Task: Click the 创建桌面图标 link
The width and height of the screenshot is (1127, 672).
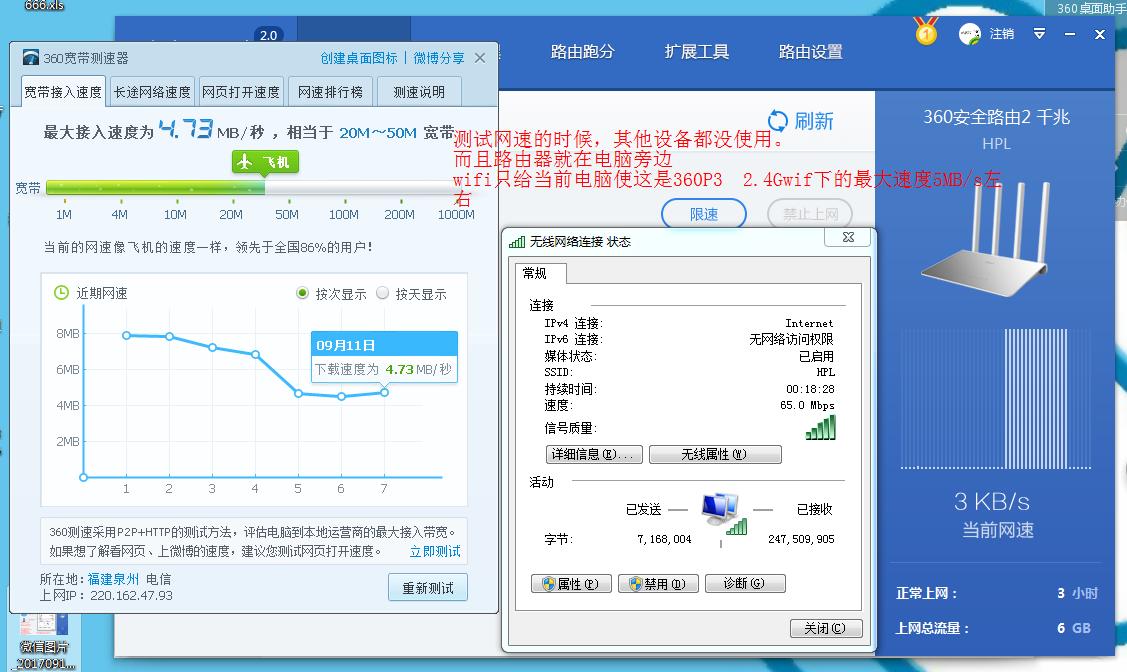Action: [359, 58]
